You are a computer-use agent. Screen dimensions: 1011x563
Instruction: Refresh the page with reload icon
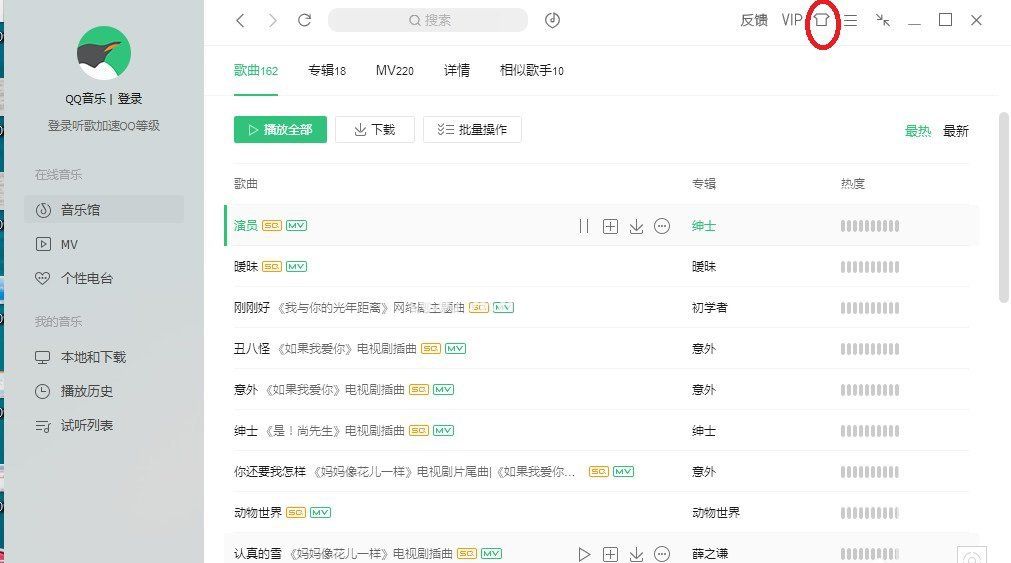[304, 20]
